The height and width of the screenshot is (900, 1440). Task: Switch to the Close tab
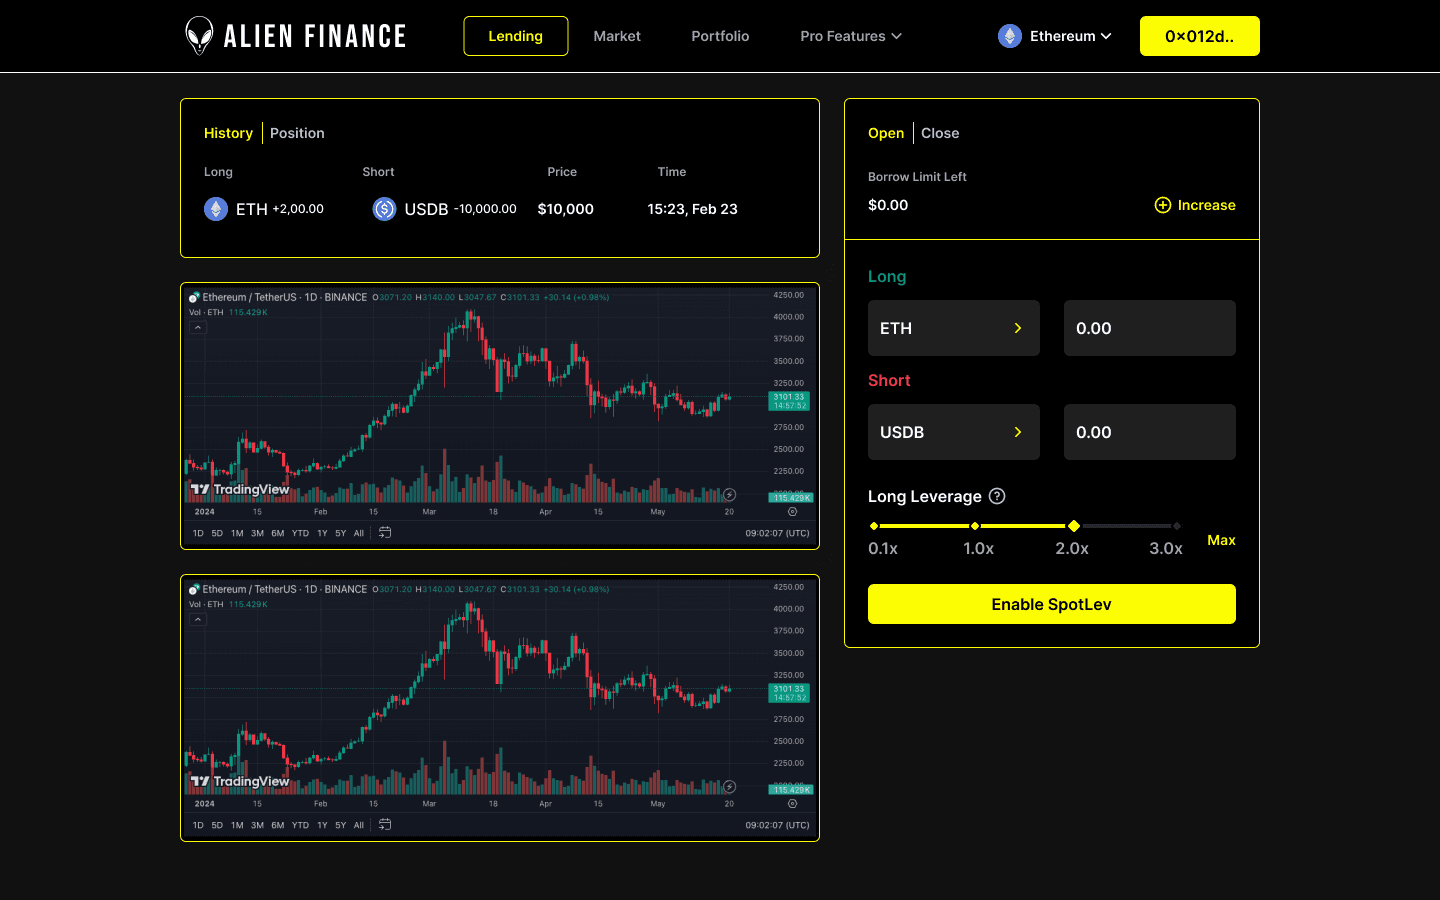tap(939, 132)
